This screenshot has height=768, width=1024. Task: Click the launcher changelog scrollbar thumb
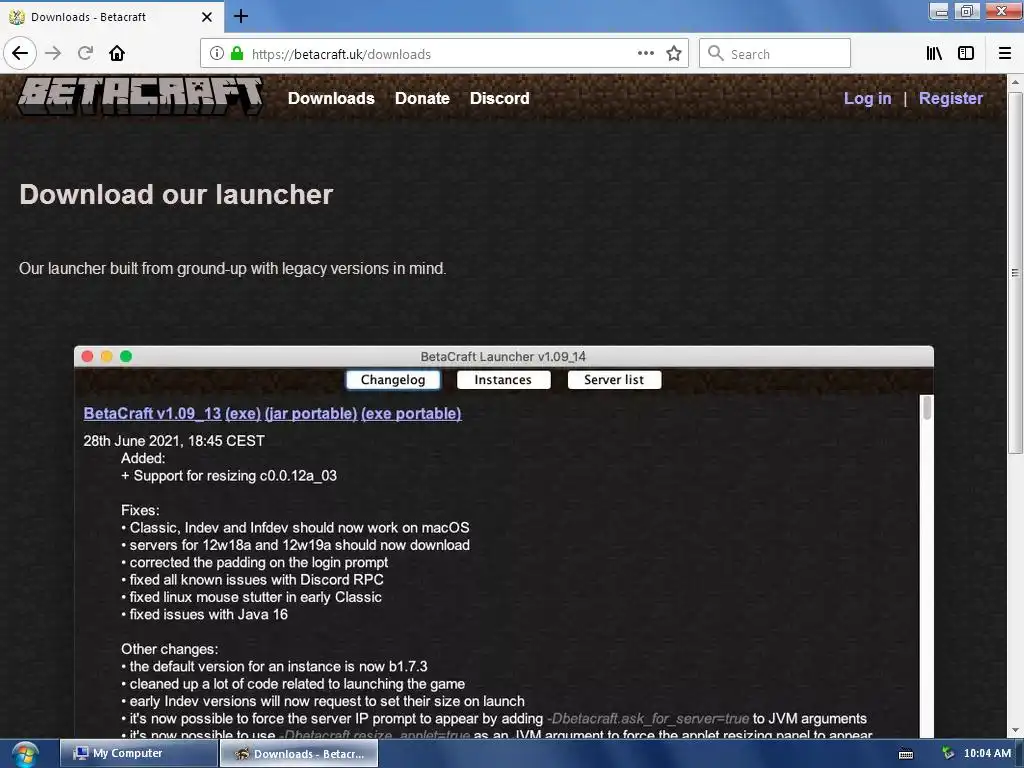pyautogui.click(x=926, y=408)
